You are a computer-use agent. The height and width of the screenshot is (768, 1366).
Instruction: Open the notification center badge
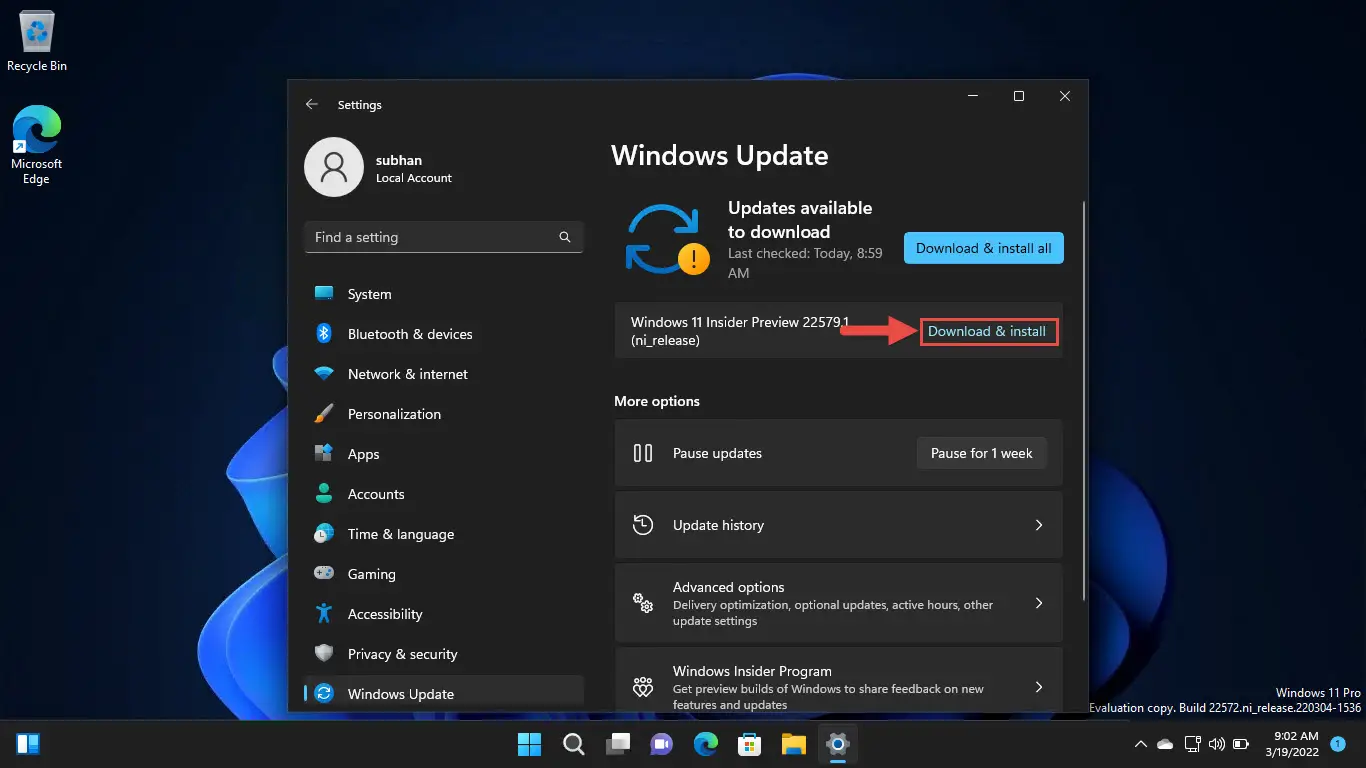coord(1337,744)
